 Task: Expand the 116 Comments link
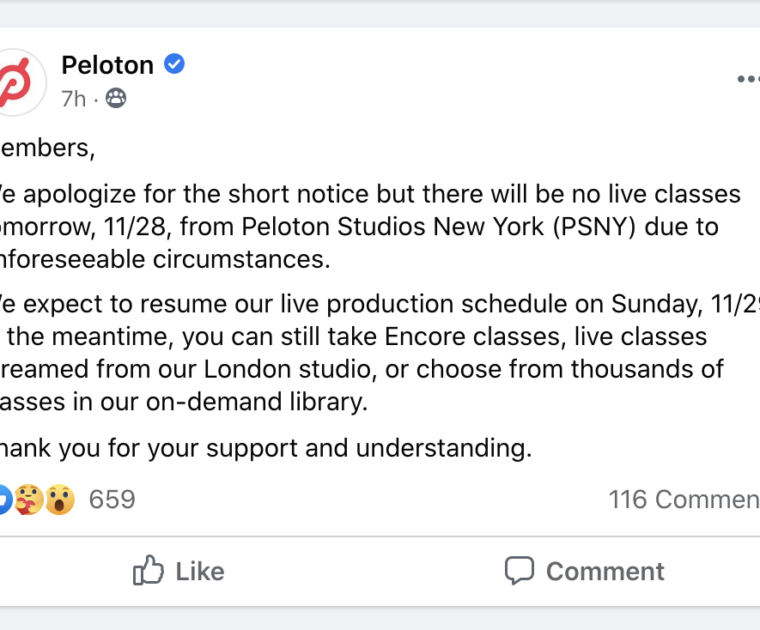click(x=684, y=499)
